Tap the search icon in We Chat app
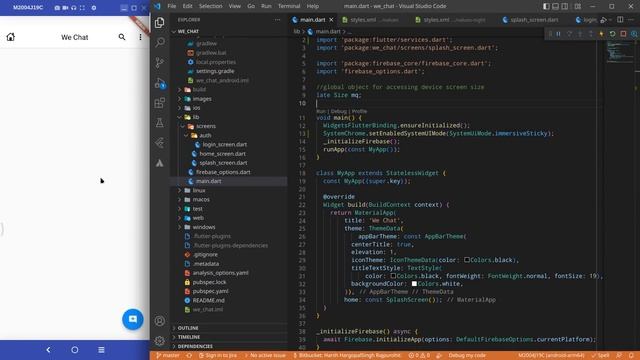This screenshot has width=640, height=360. pyautogui.click(x=122, y=37)
